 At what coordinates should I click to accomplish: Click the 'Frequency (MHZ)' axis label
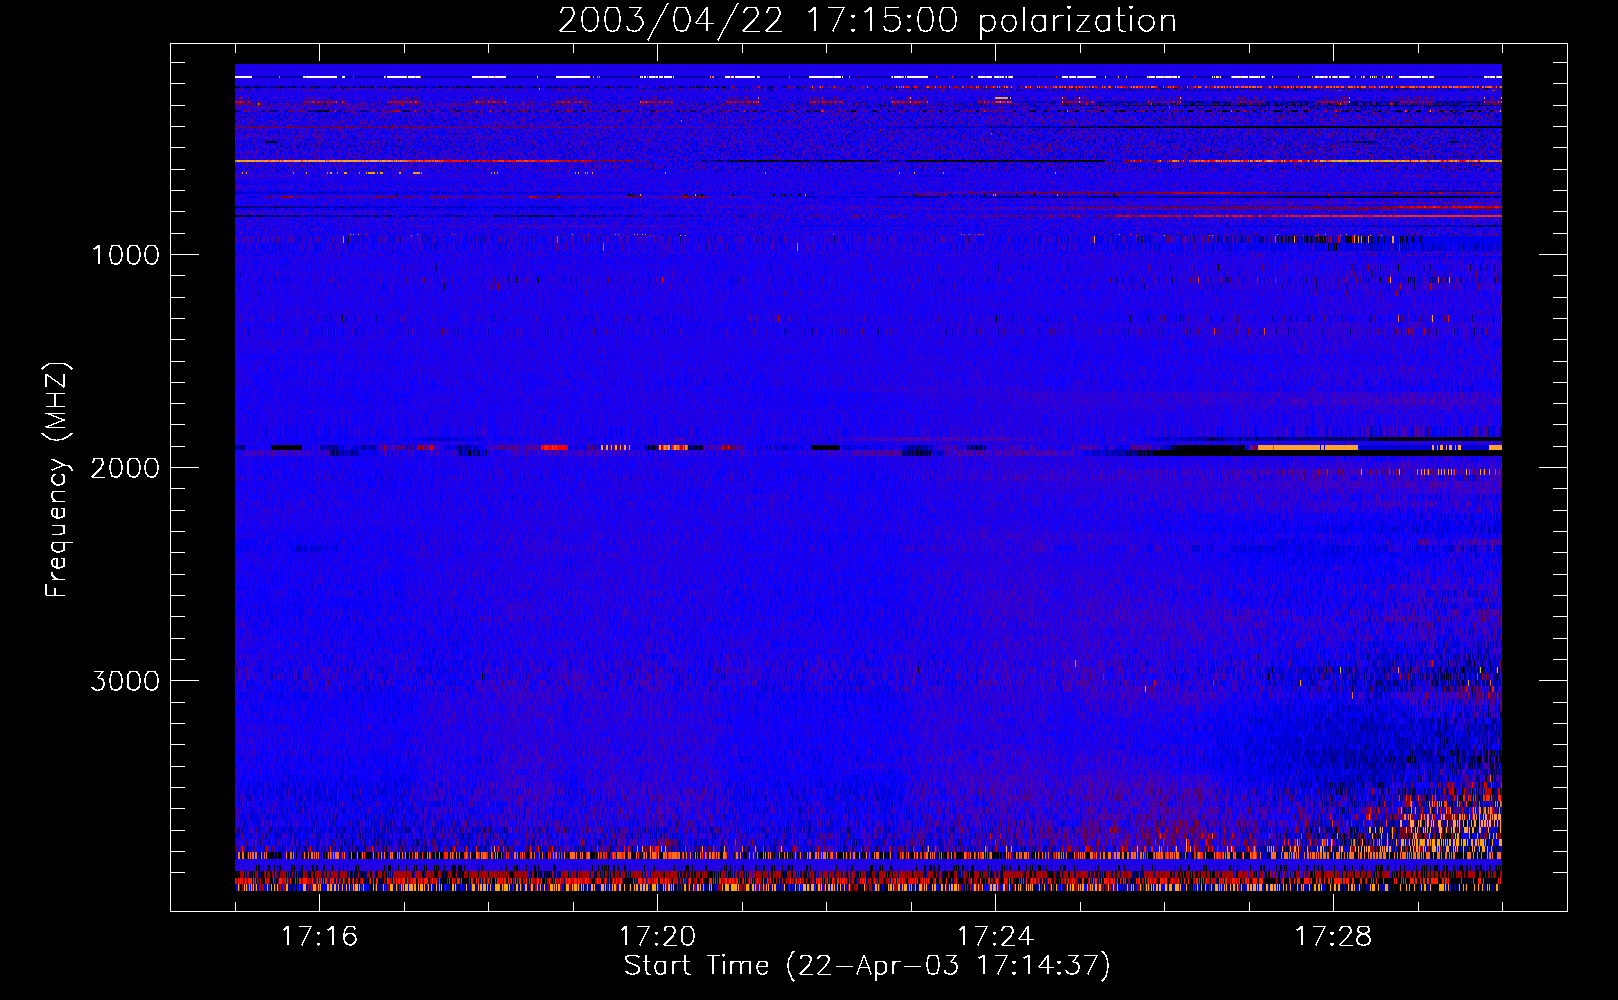(x=58, y=479)
